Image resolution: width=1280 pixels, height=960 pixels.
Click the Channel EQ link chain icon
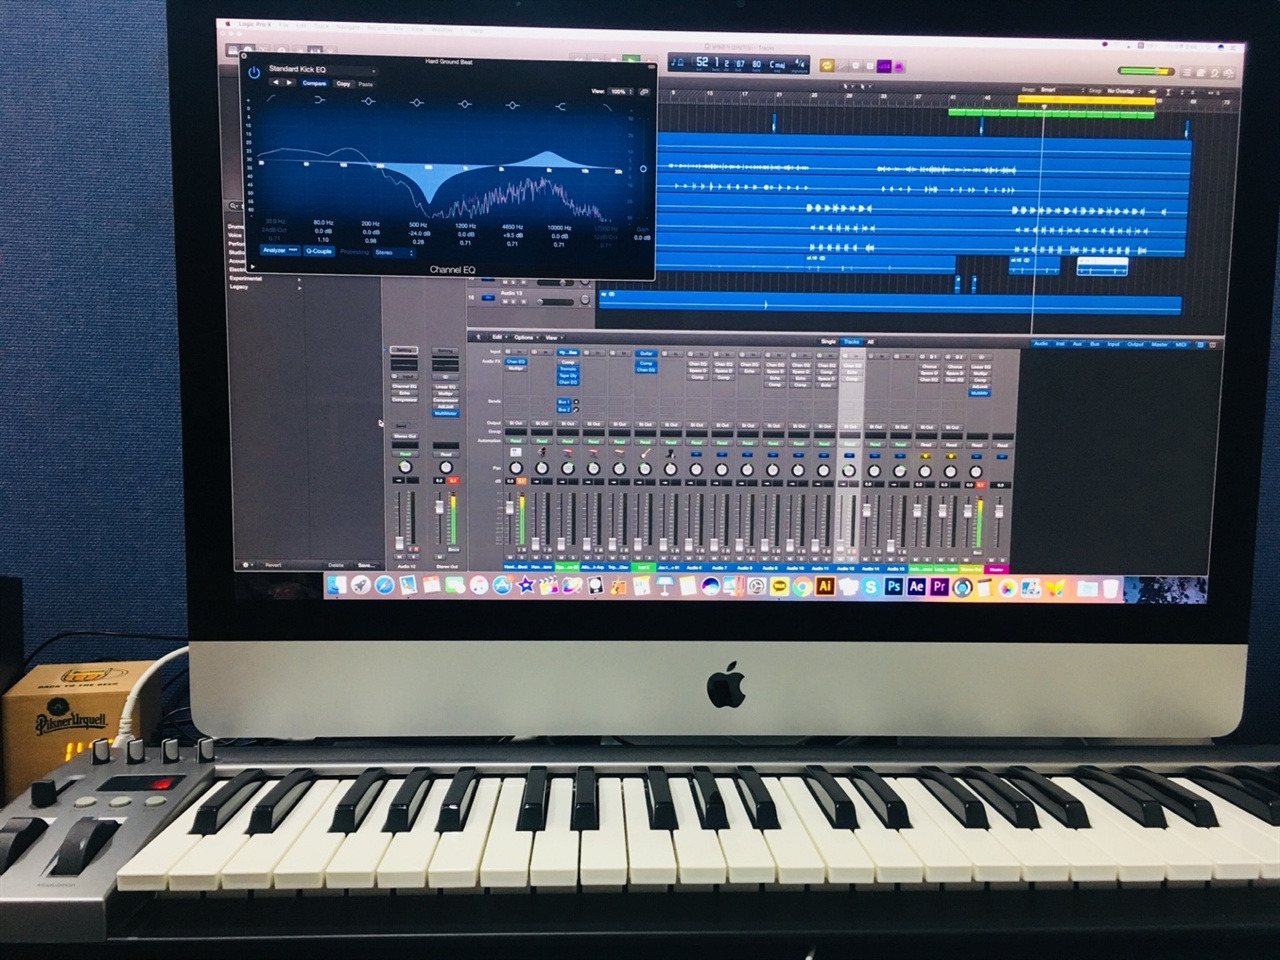[644, 91]
